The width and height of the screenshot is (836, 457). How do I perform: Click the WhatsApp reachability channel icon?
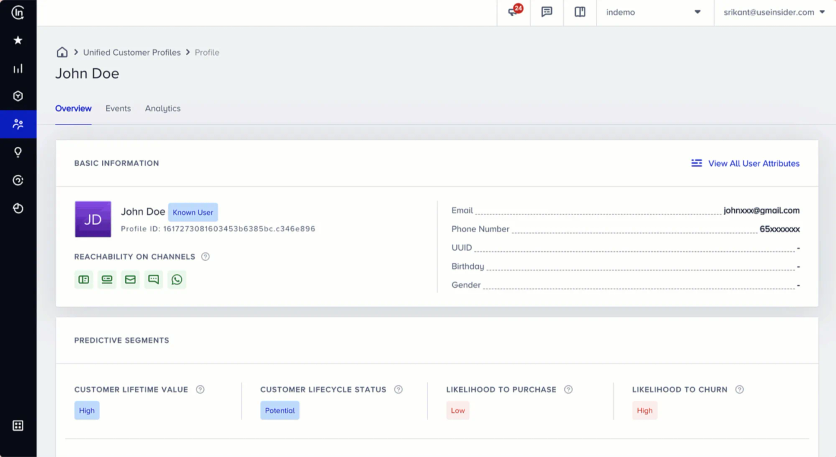click(177, 279)
